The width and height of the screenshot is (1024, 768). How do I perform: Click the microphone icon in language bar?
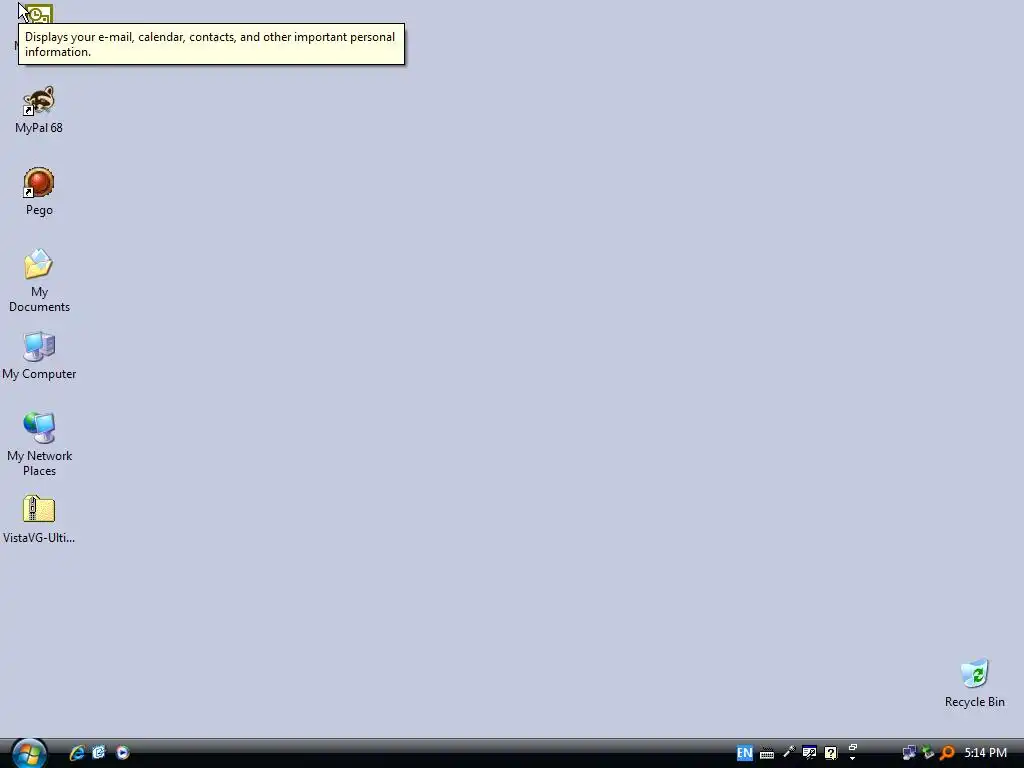(x=789, y=753)
